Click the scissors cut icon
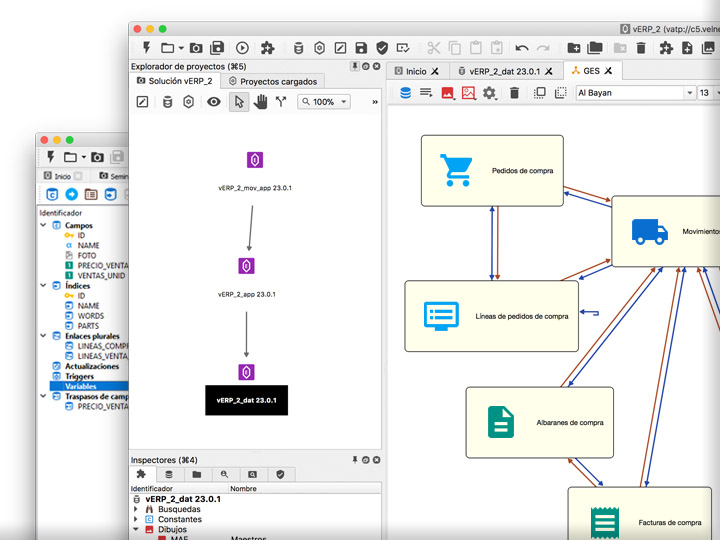The image size is (720, 540). (433, 48)
